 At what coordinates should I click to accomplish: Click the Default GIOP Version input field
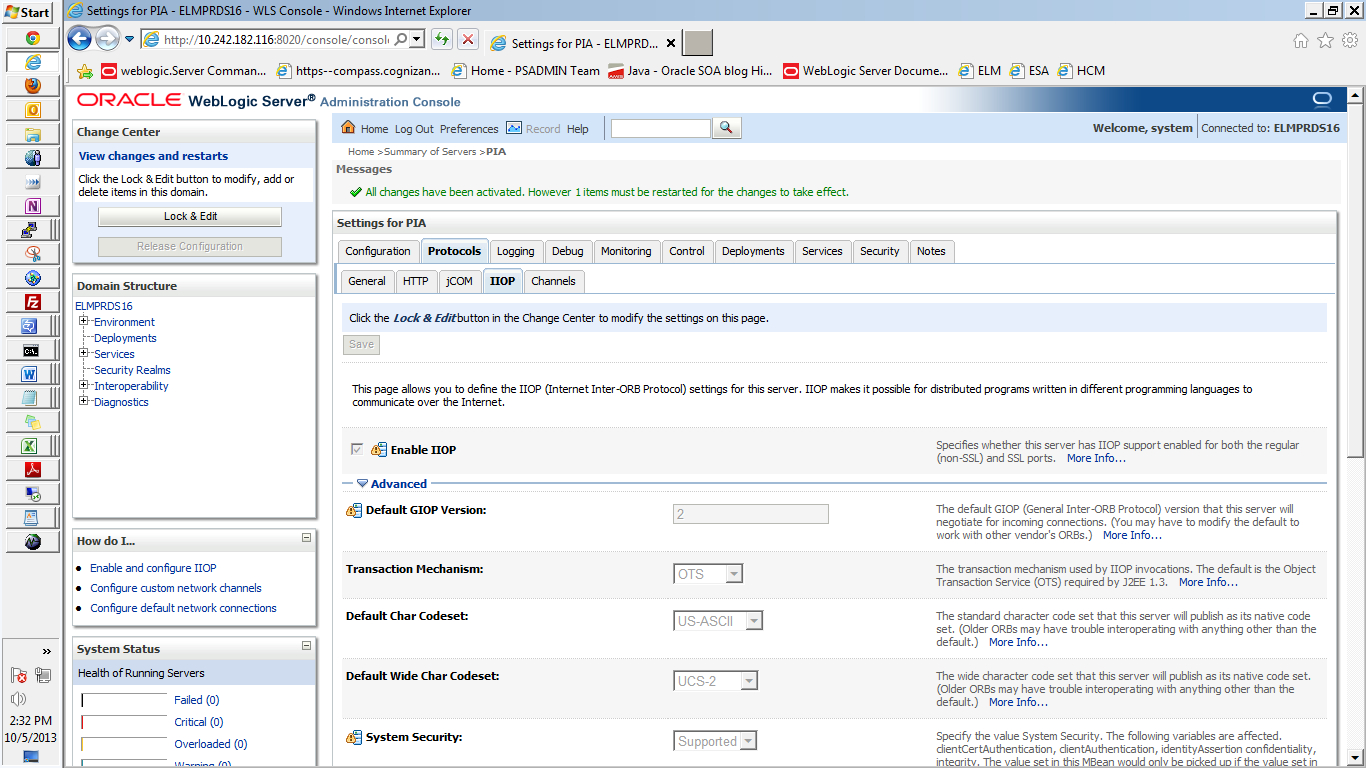coord(750,513)
